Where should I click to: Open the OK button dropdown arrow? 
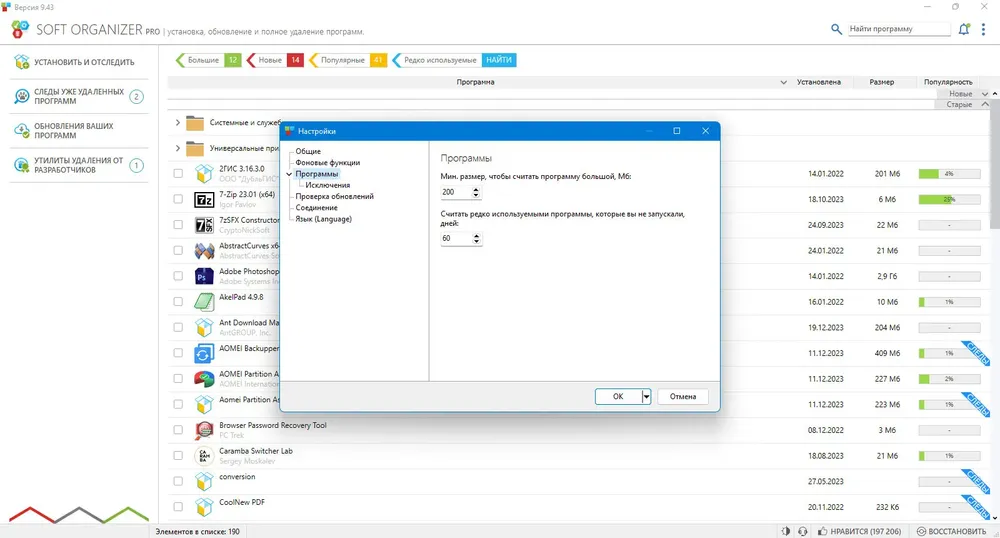pyautogui.click(x=646, y=396)
